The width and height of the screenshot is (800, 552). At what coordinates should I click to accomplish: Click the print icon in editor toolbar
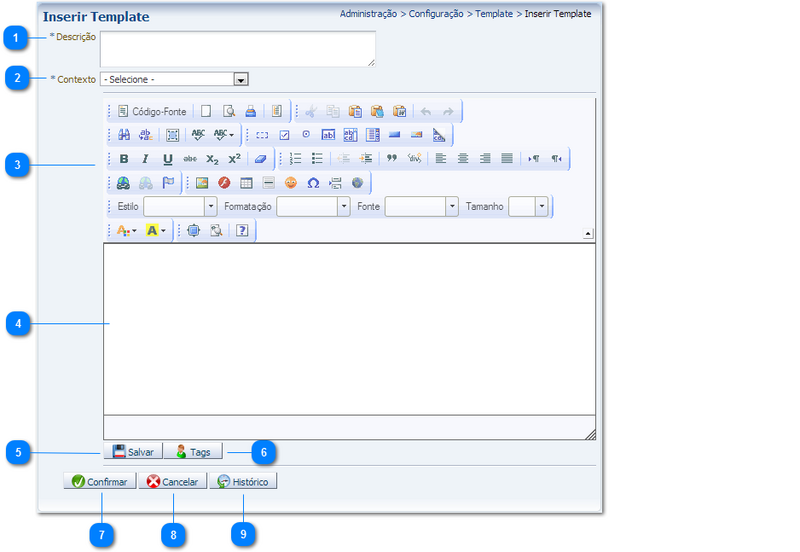(251, 112)
